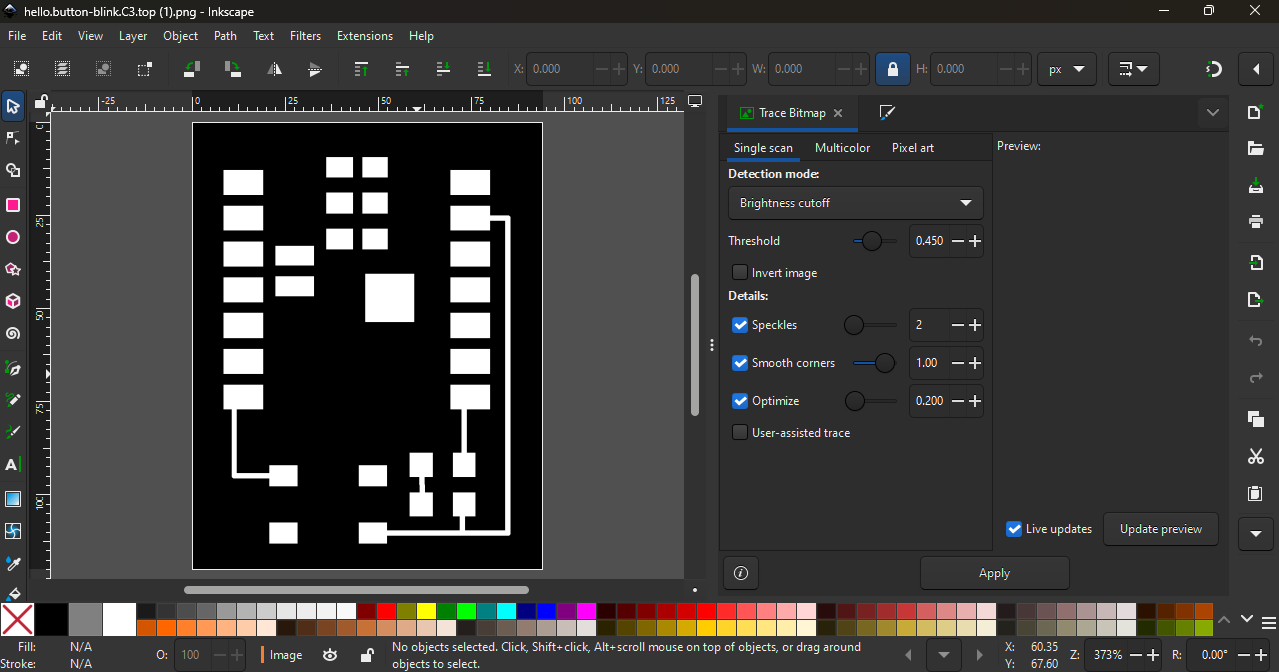Click the scissors Cut icon

[x=1256, y=457]
